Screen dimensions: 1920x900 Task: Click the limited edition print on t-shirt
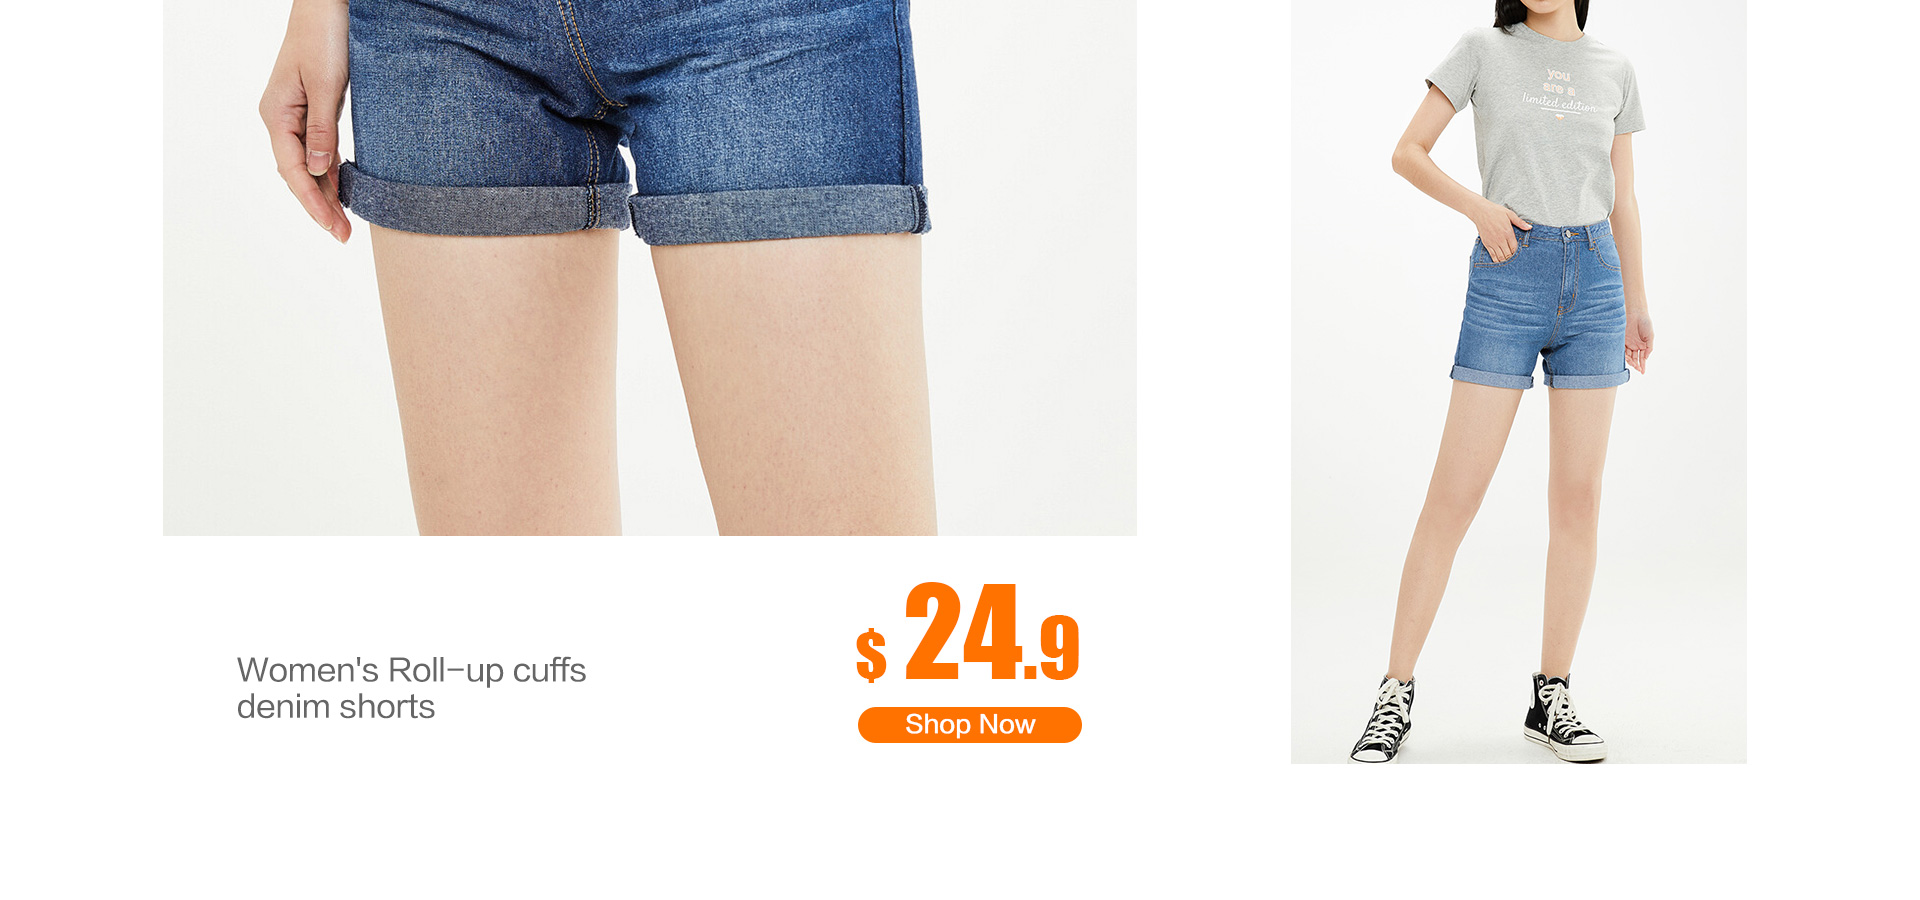[x=1560, y=92]
